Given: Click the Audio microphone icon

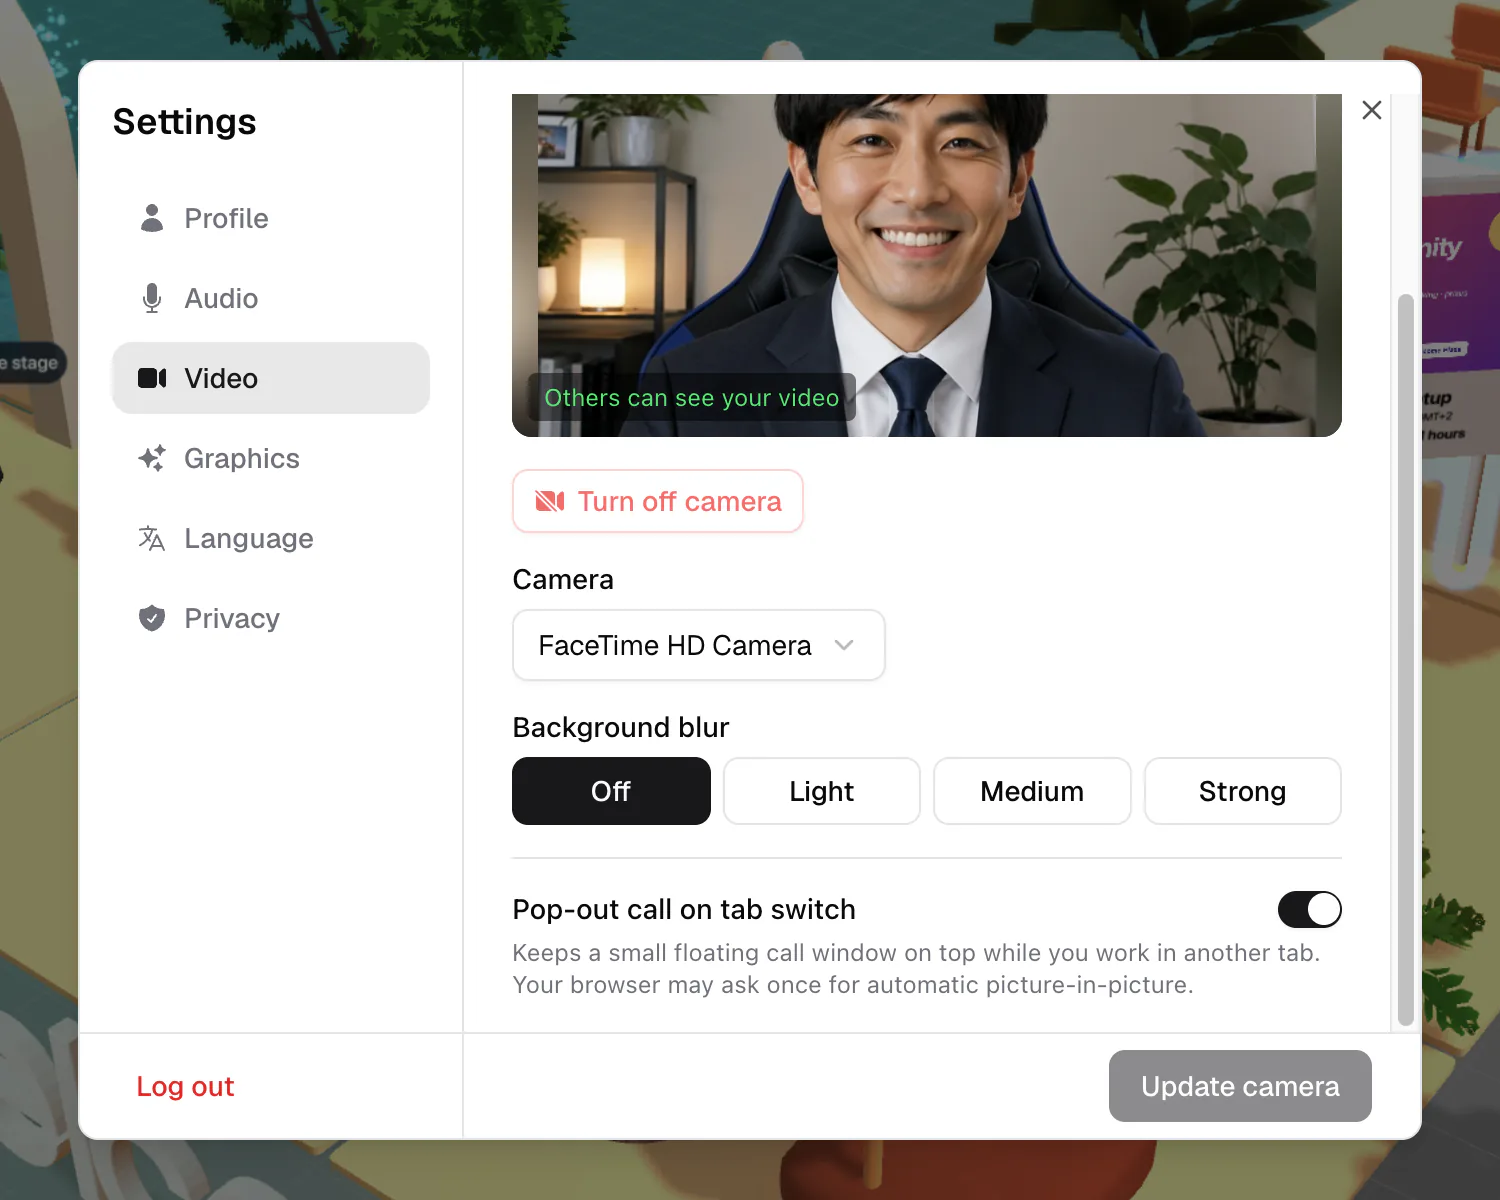Looking at the screenshot, I should point(152,298).
